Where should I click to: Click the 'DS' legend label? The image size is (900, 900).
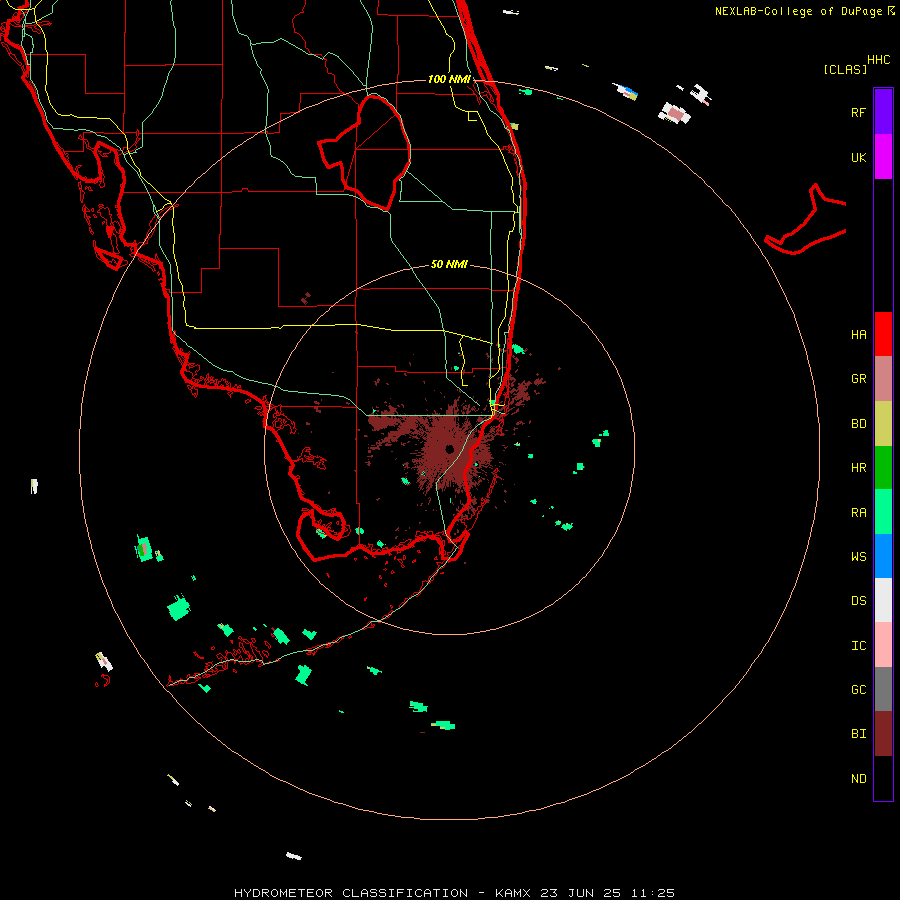[858, 601]
